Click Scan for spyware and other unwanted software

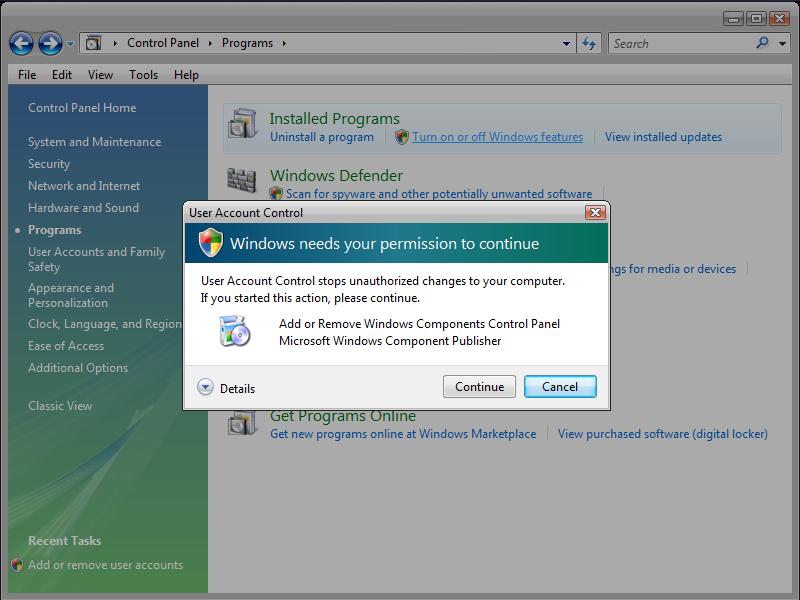(439, 194)
